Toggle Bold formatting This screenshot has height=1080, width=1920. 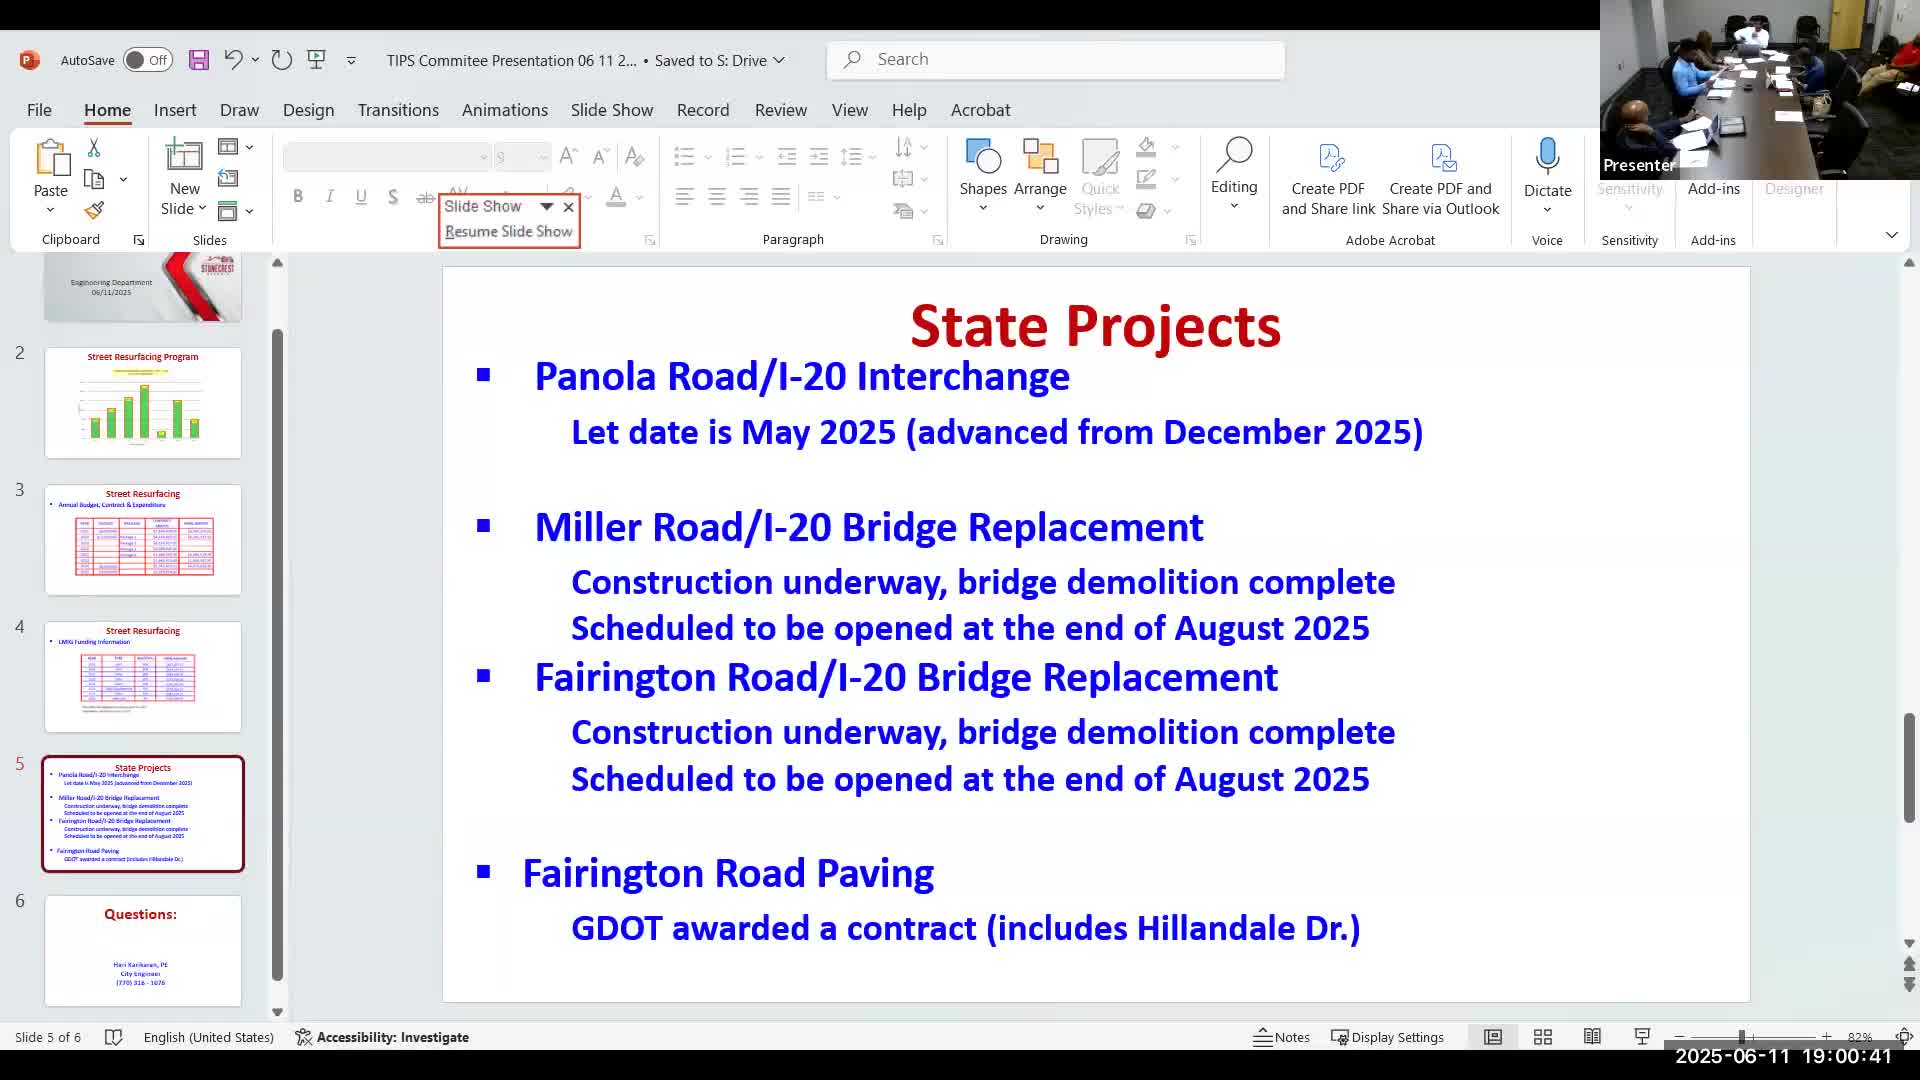pyautogui.click(x=298, y=197)
